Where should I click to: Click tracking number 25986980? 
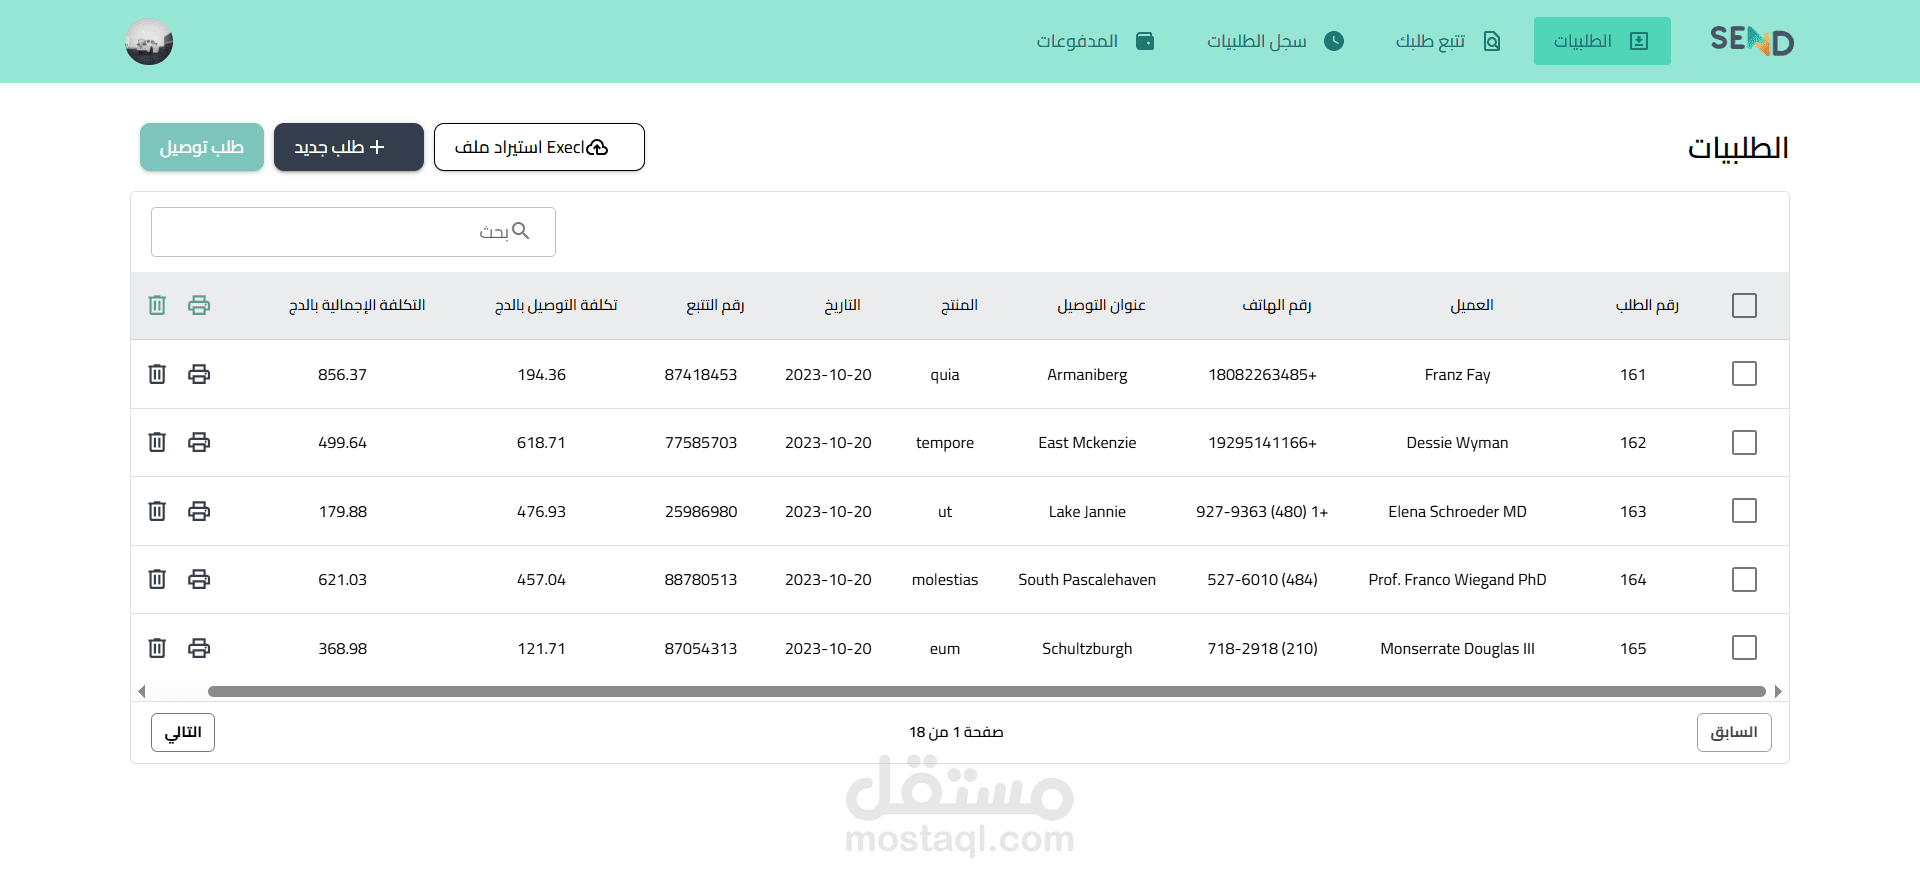point(701,512)
